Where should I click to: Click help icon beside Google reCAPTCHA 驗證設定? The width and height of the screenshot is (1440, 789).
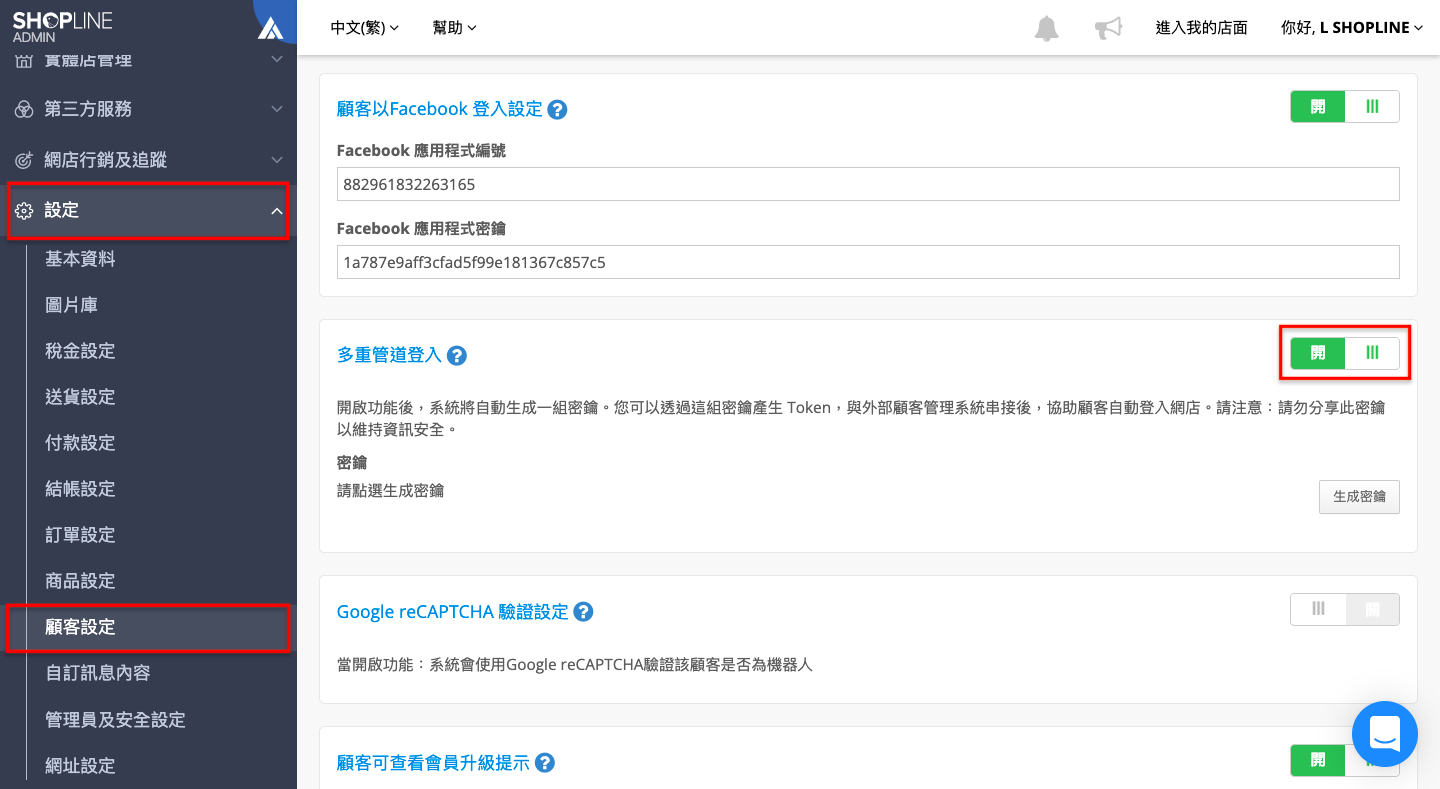tap(583, 612)
